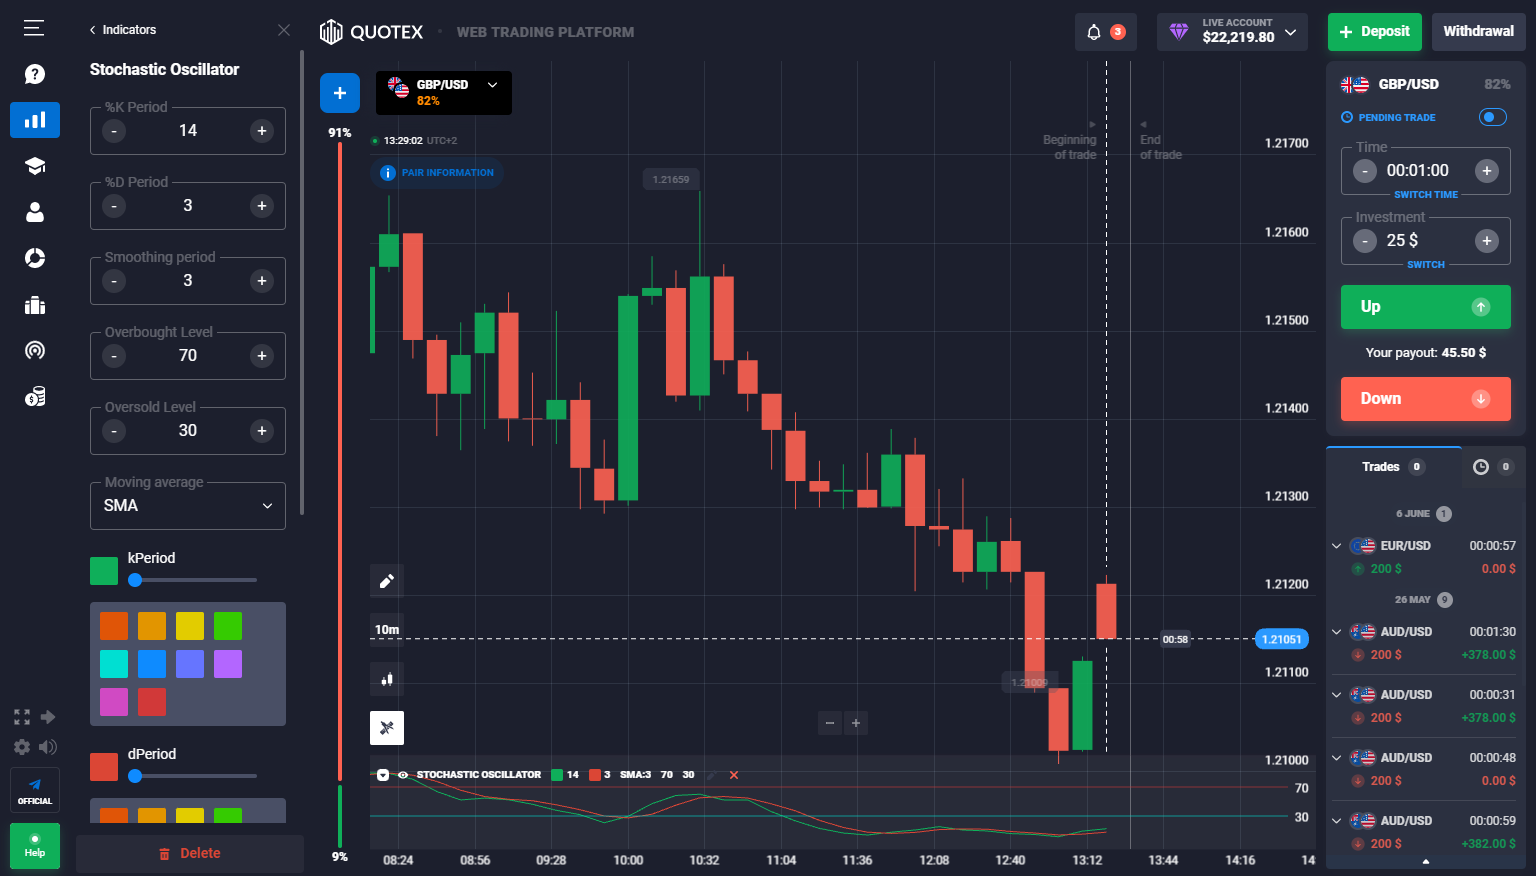The image size is (1536, 876).
Task: Click the Investment 25 $ field
Action: pos(1426,241)
